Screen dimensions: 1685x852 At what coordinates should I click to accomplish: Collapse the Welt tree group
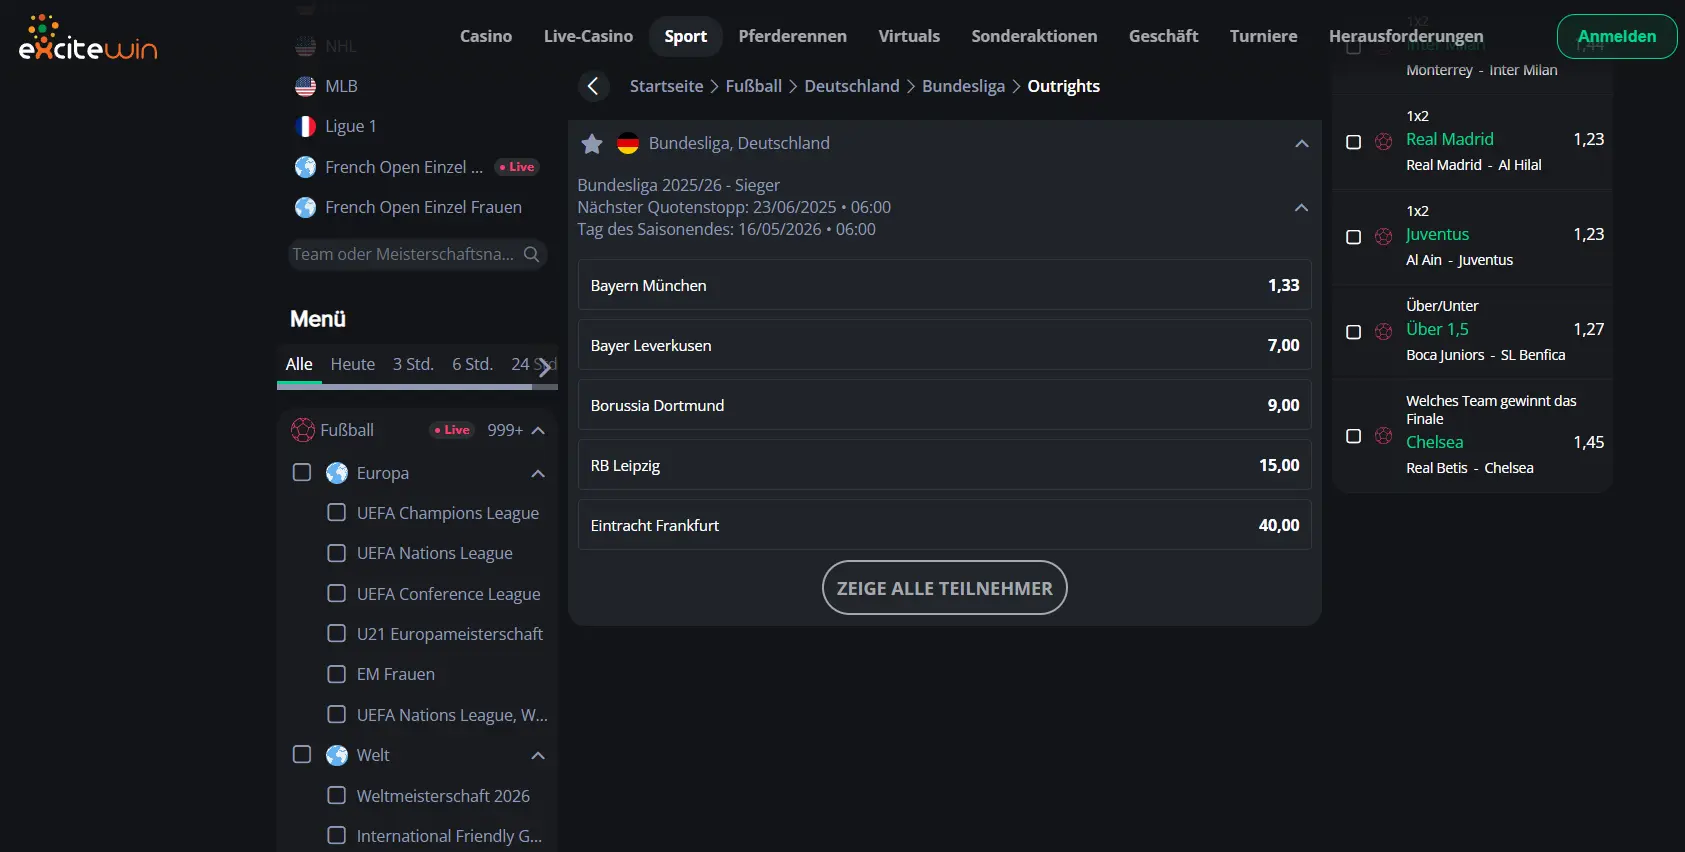[x=538, y=756]
